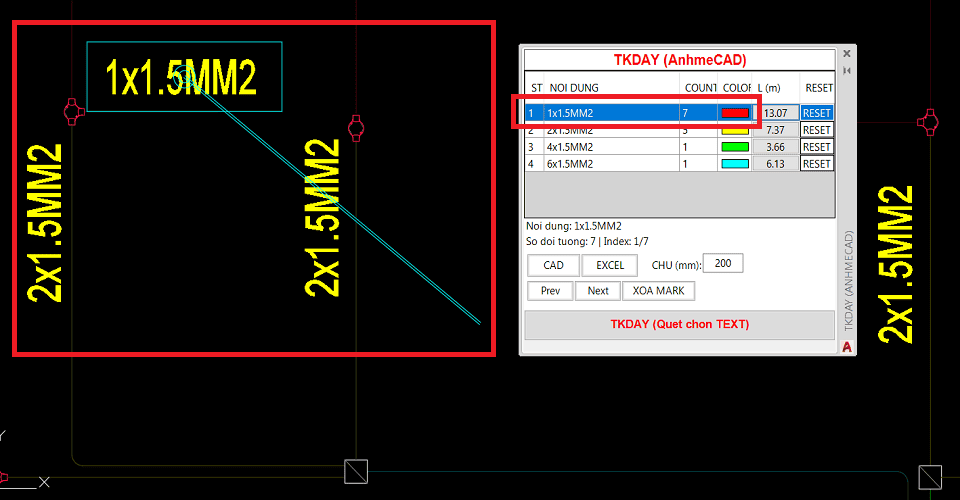The image size is (960, 500).
Task: Select the square junction box at bottom right
Action: click(x=930, y=477)
